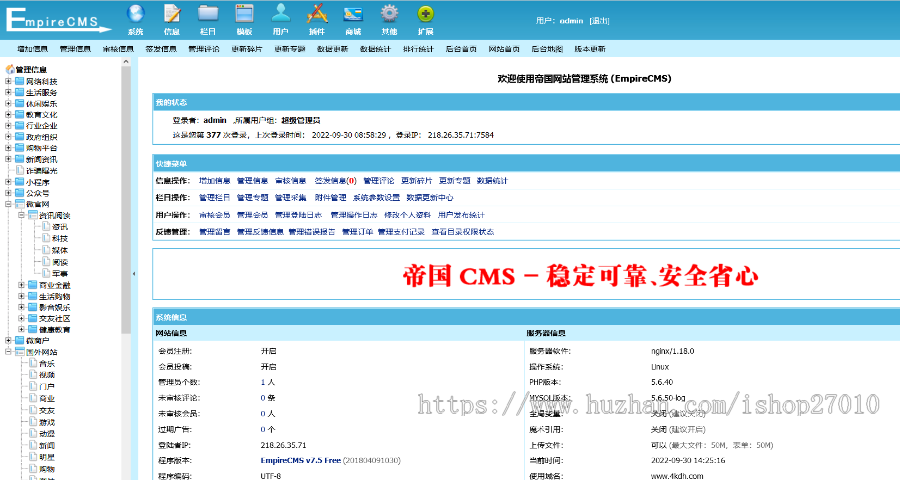
Task: Click the page icon beside 门户
Action: [x=33, y=387]
